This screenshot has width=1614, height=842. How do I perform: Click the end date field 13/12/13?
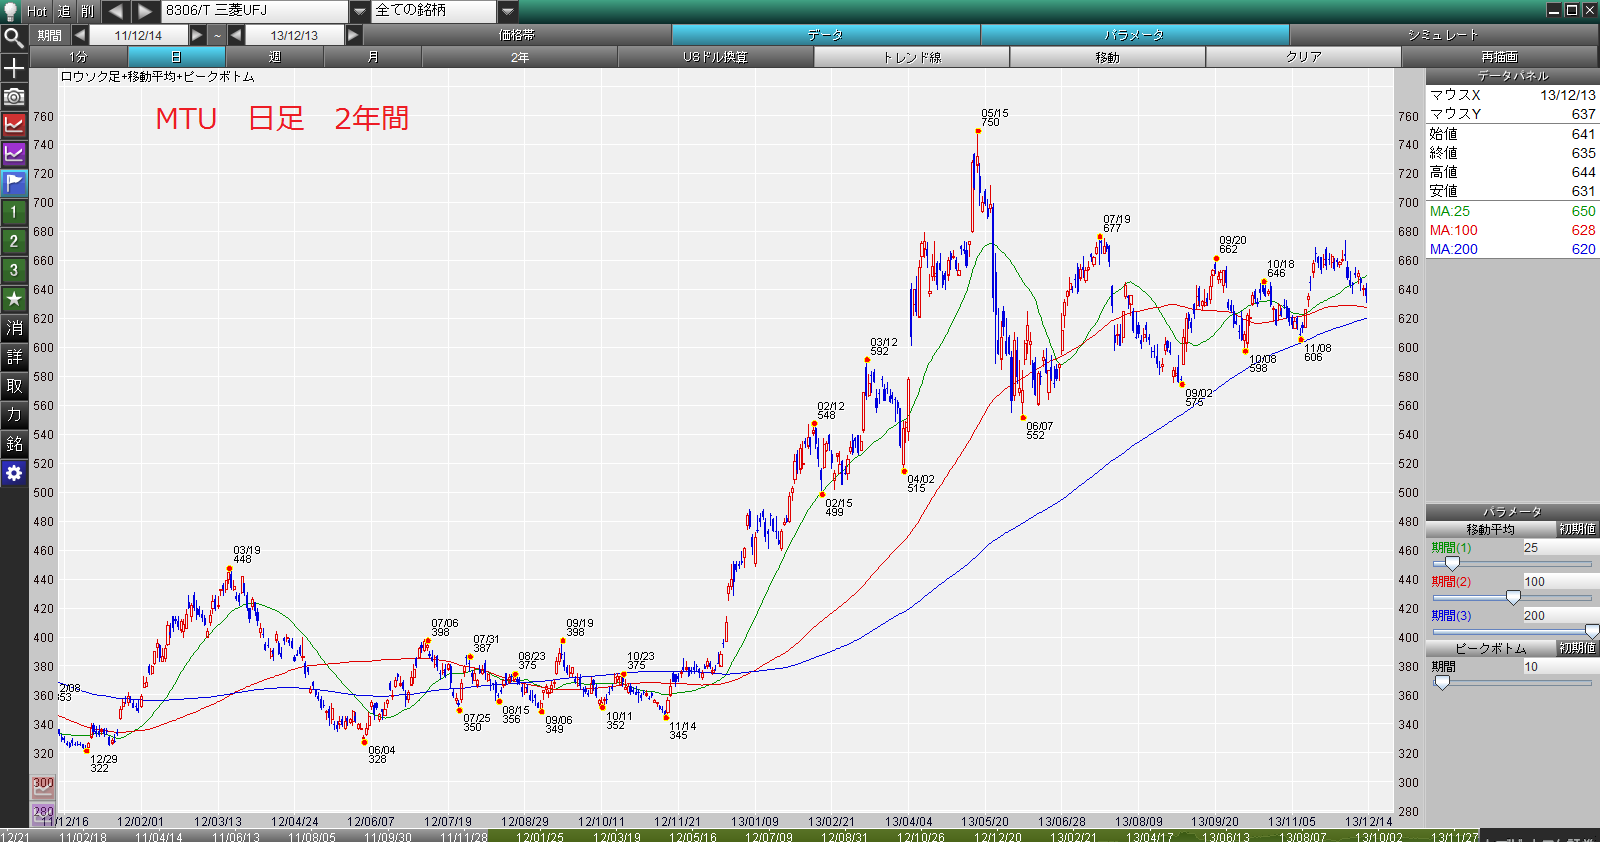[x=295, y=35]
